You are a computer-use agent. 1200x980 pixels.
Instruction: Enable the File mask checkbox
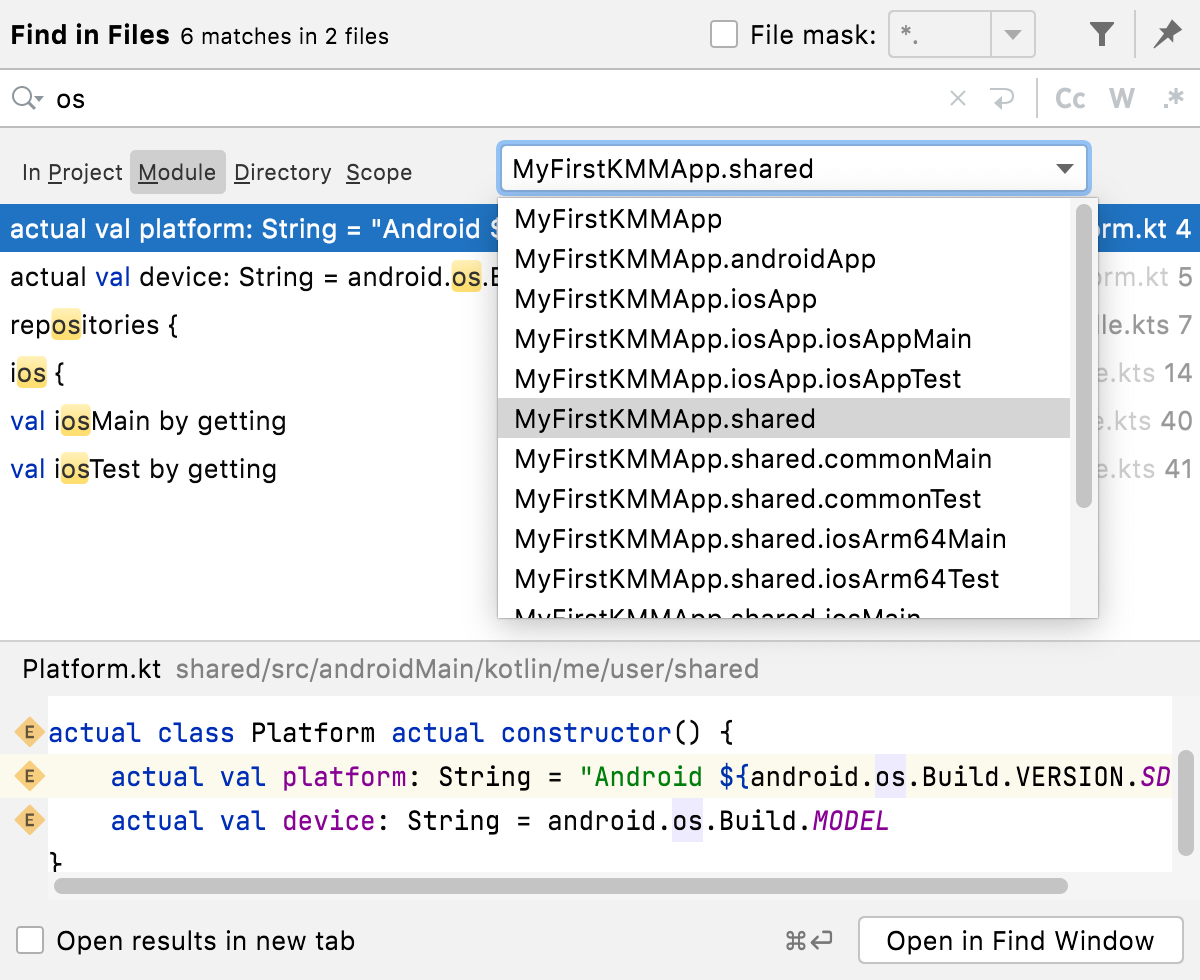point(724,36)
